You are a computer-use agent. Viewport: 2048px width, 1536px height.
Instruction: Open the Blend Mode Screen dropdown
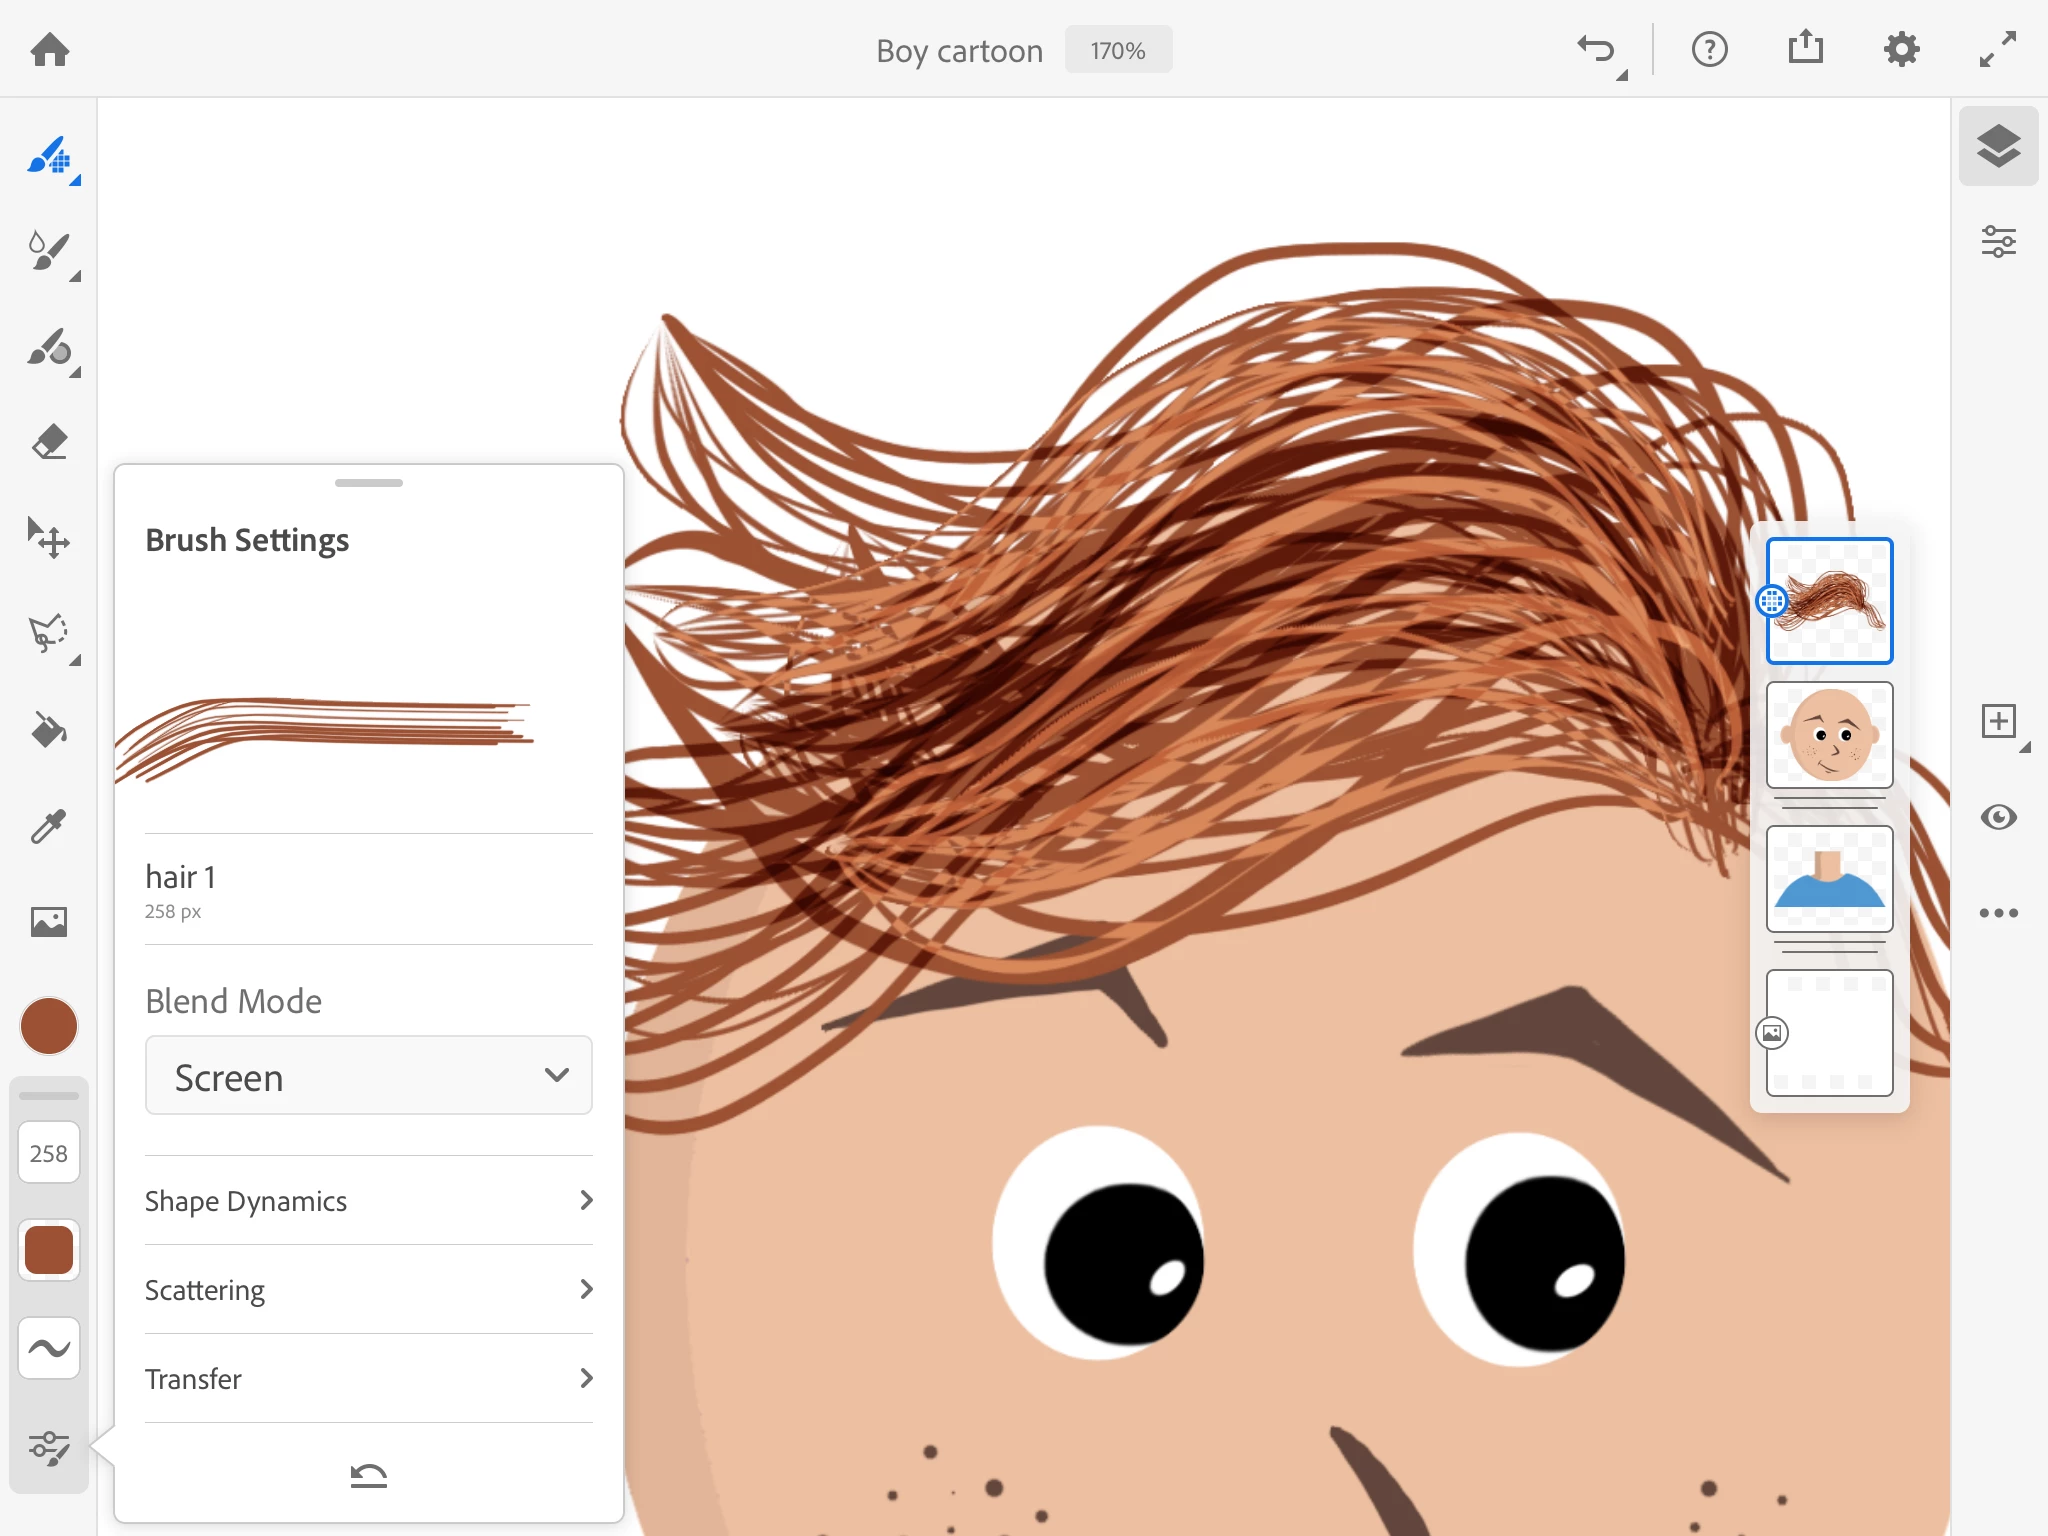368,1076
